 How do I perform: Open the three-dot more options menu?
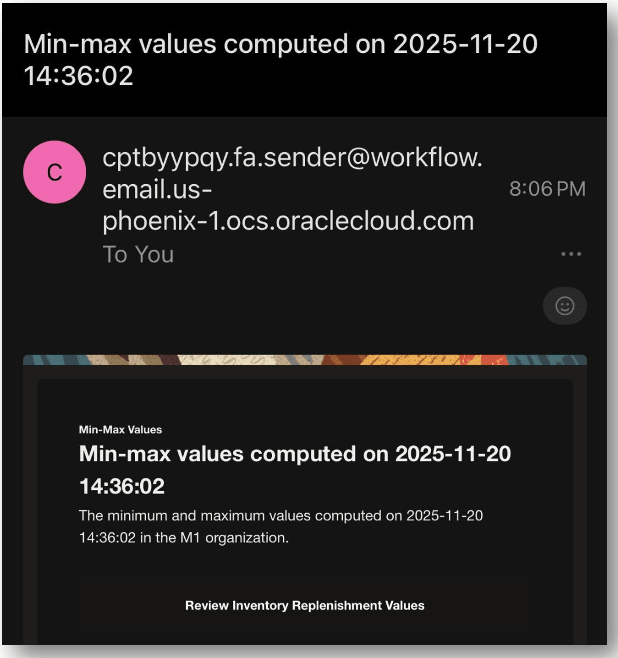tap(571, 255)
